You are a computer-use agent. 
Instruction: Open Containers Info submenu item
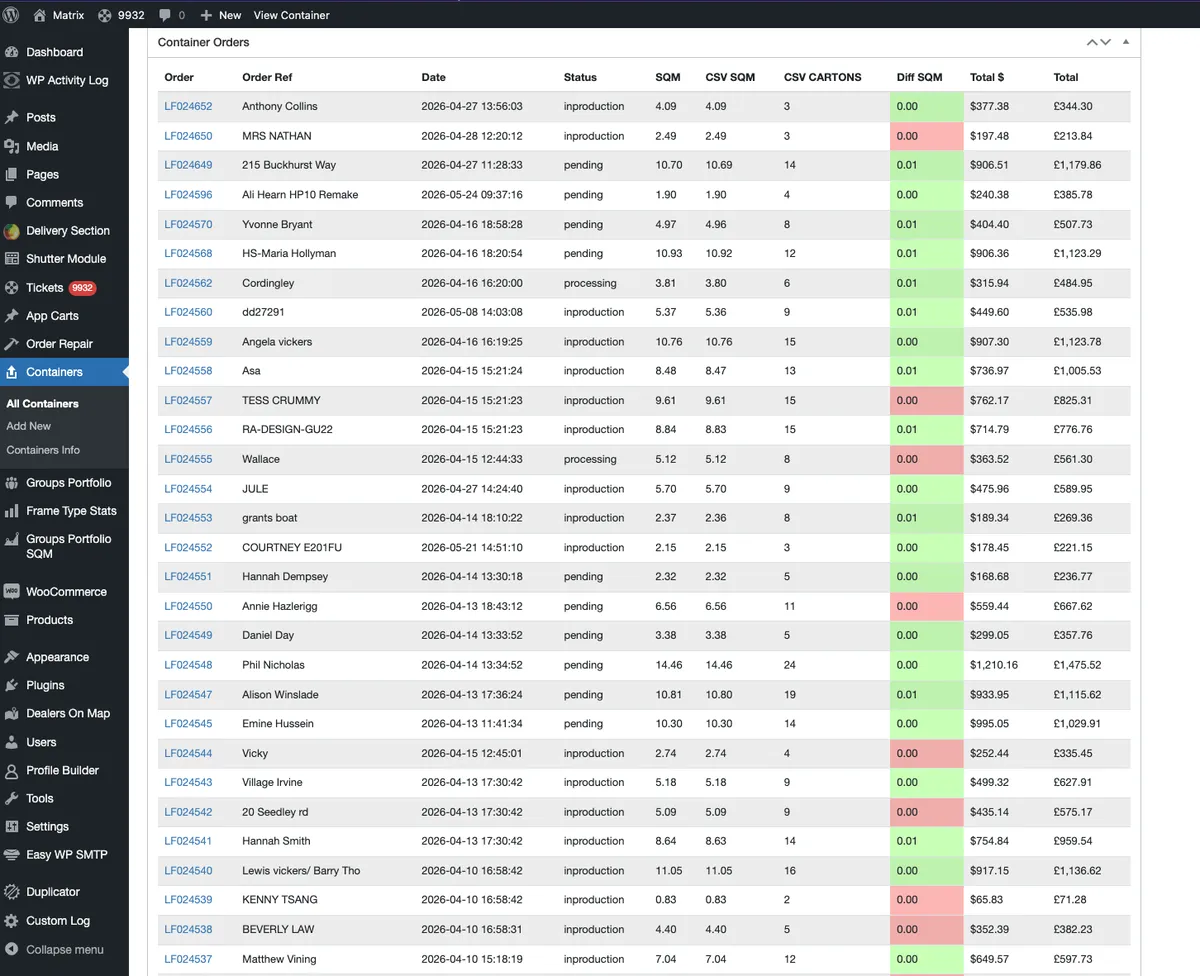(x=43, y=450)
